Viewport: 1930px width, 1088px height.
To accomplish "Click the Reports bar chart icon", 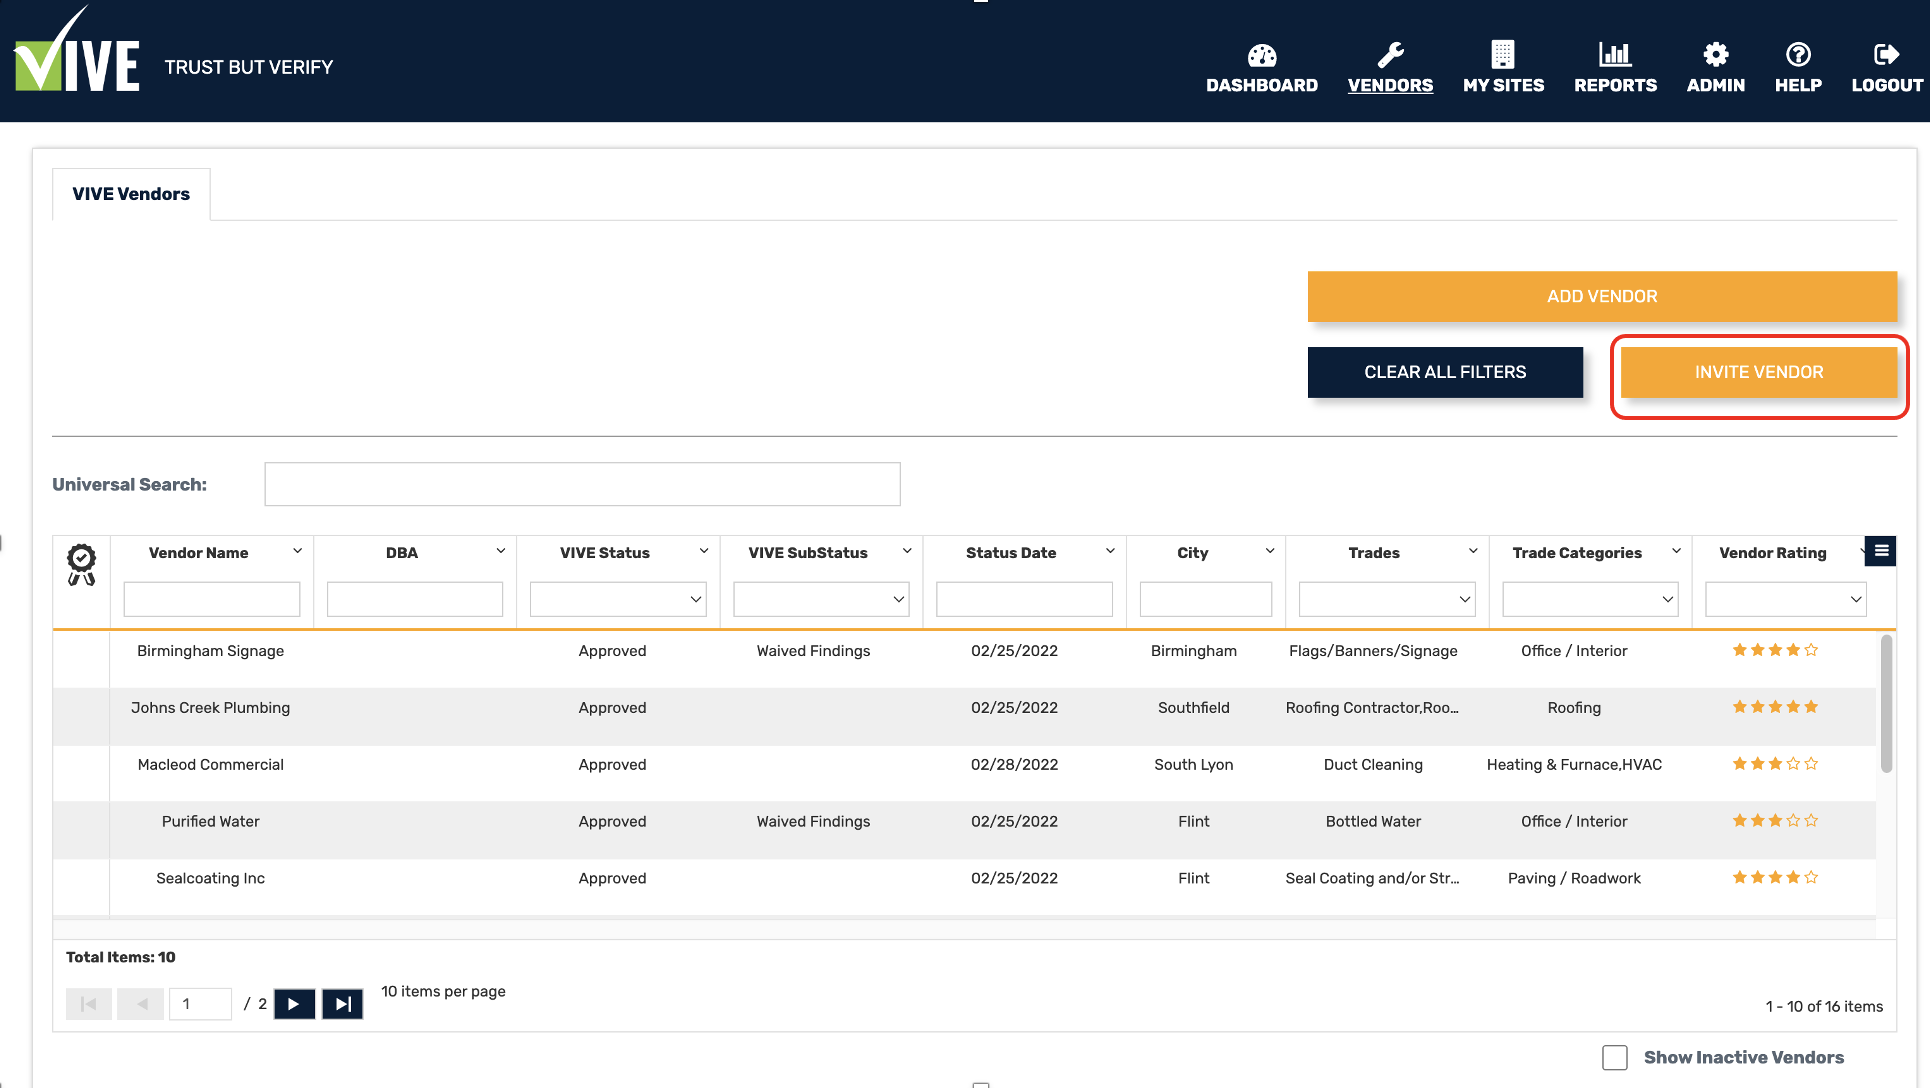I will click(1615, 54).
